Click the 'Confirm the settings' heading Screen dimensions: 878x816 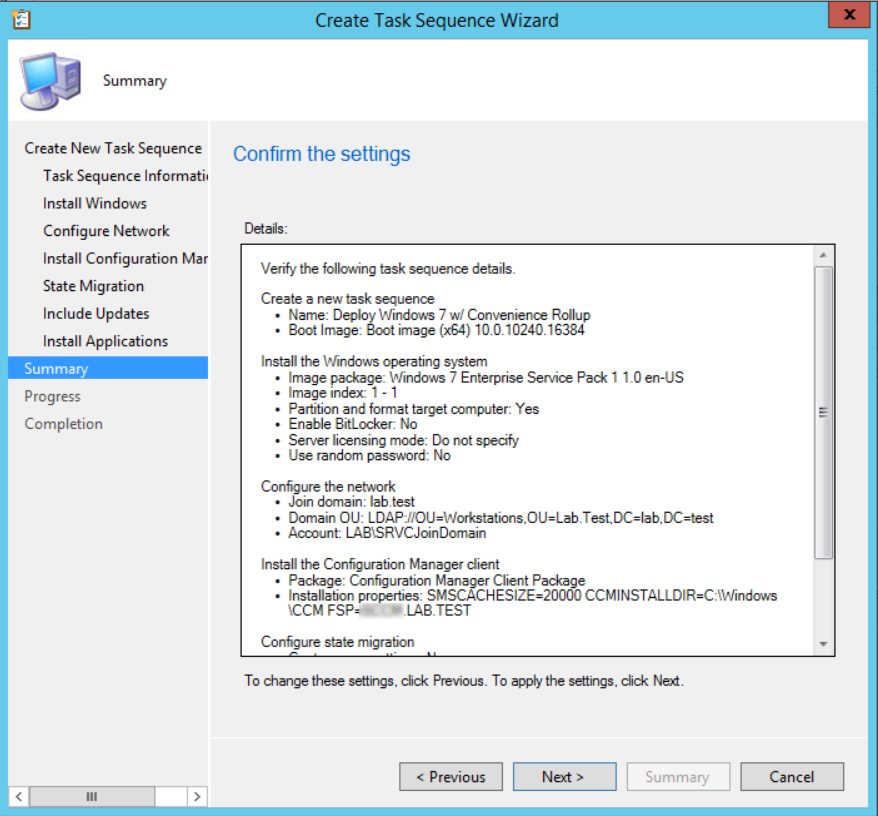[x=321, y=154]
